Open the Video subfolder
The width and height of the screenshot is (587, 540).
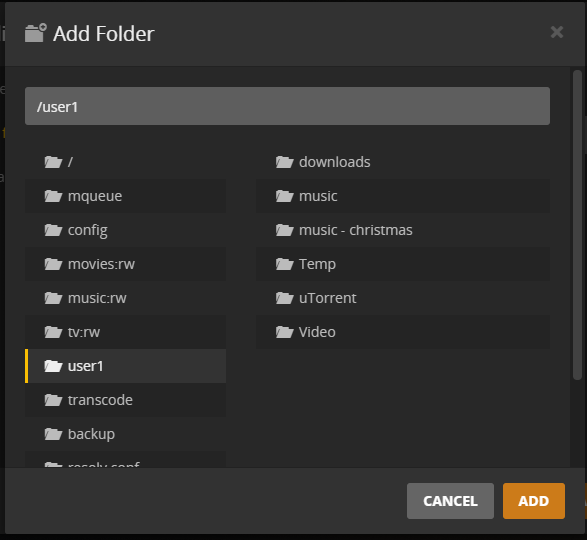pos(317,332)
